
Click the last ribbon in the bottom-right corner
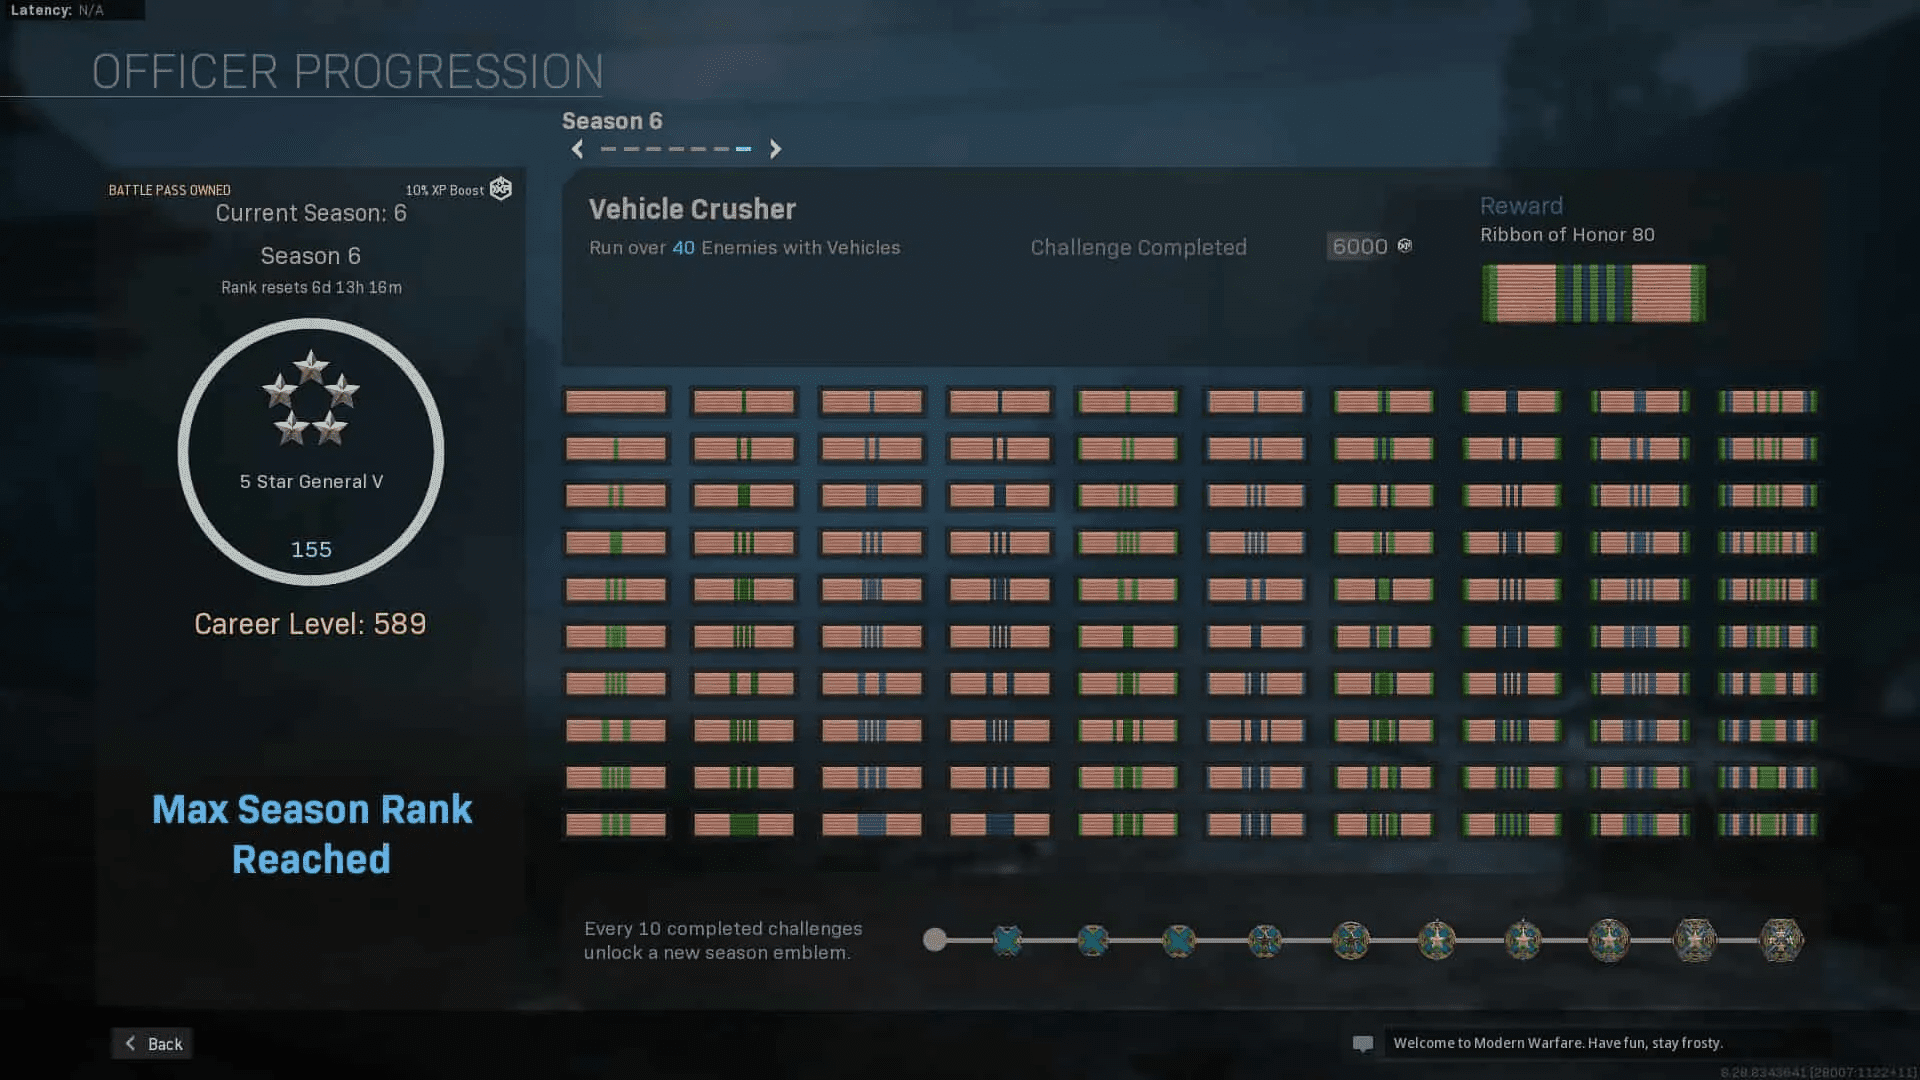coord(1768,825)
